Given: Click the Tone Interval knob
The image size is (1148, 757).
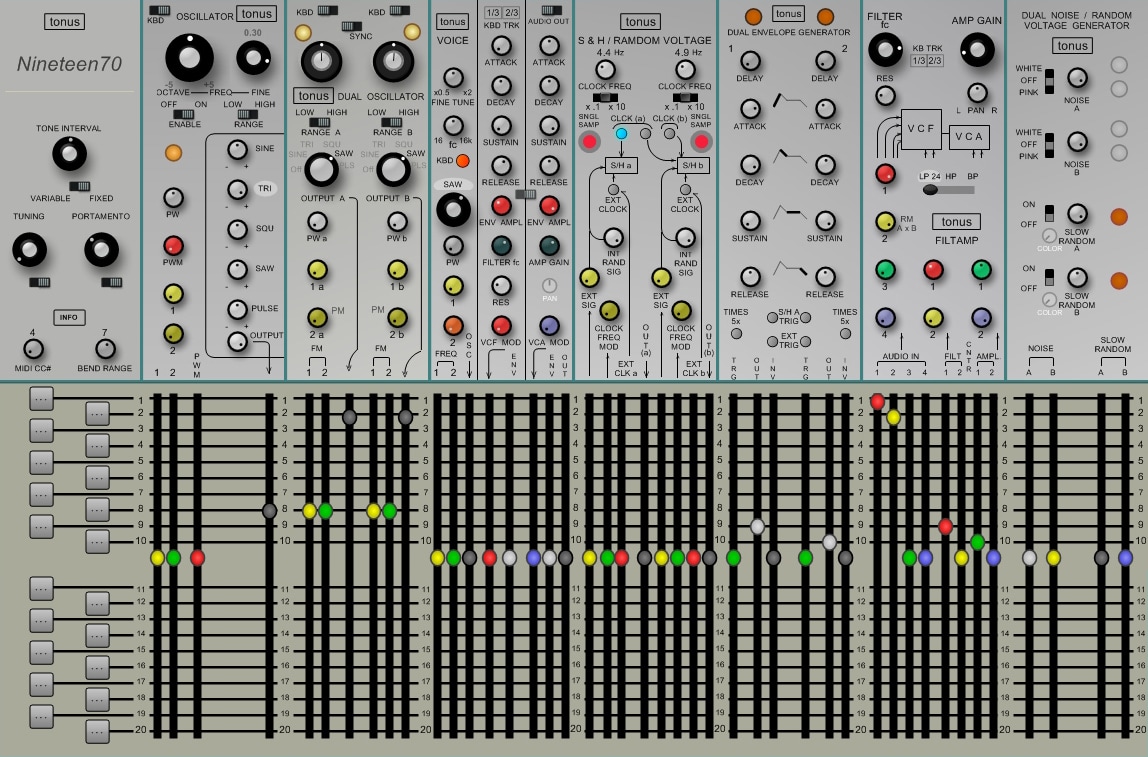Looking at the screenshot, I should click(x=69, y=154).
